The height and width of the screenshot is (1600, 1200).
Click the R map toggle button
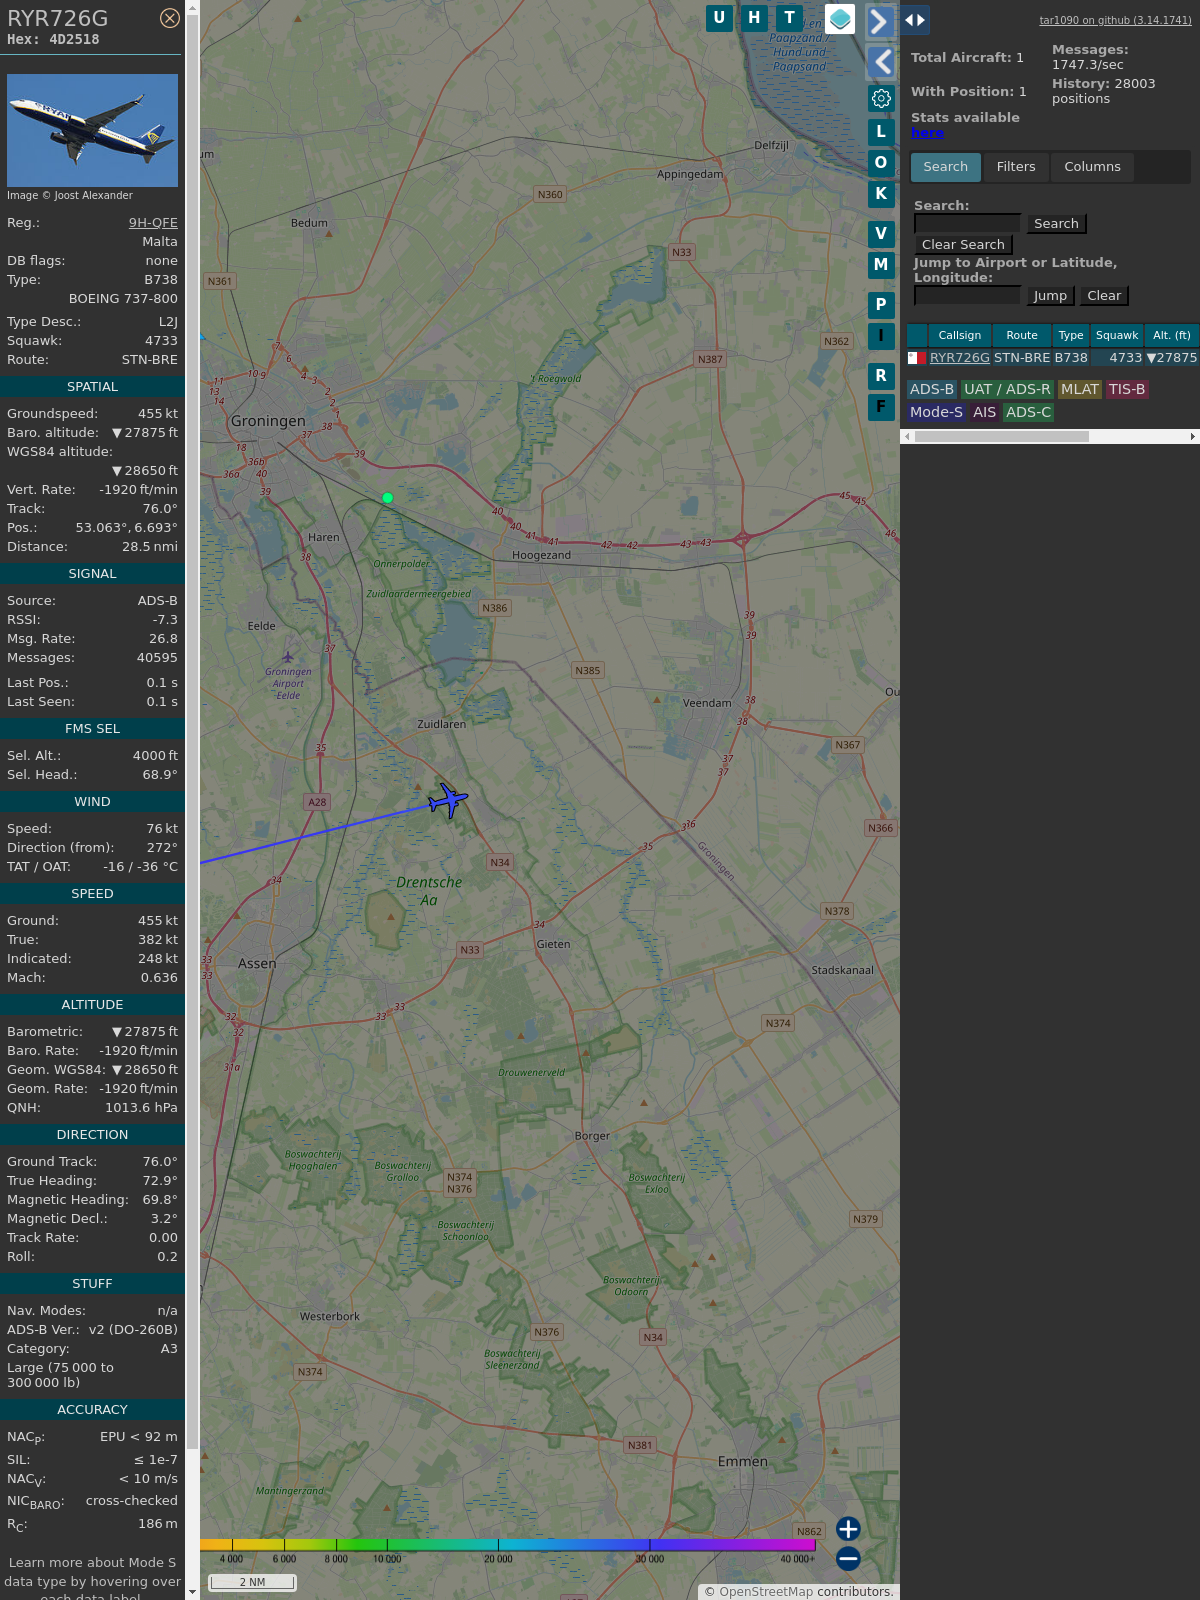pyautogui.click(x=881, y=376)
